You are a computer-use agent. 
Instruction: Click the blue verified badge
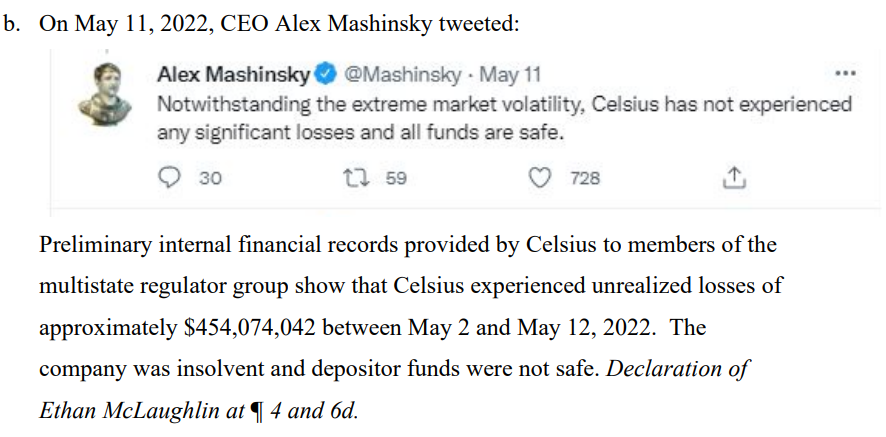pyautogui.click(x=327, y=74)
